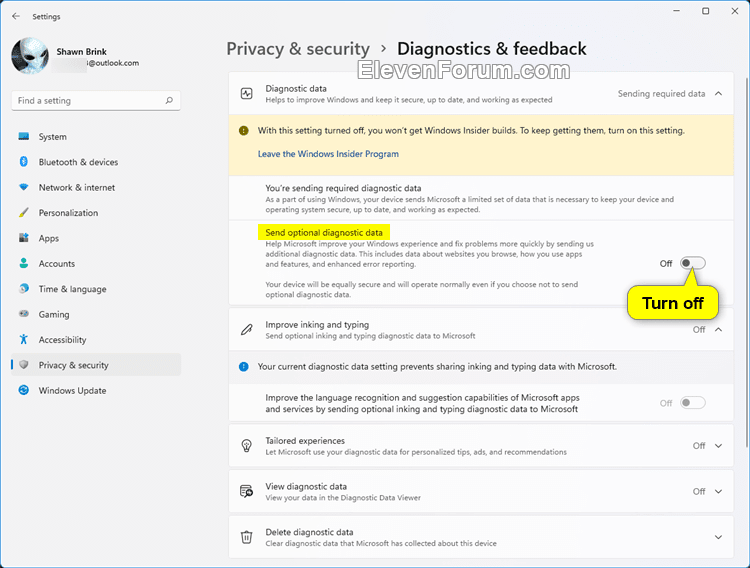Click the search magnifier icon
Image resolution: width=750 pixels, height=568 pixels.
(x=169, y=100)
